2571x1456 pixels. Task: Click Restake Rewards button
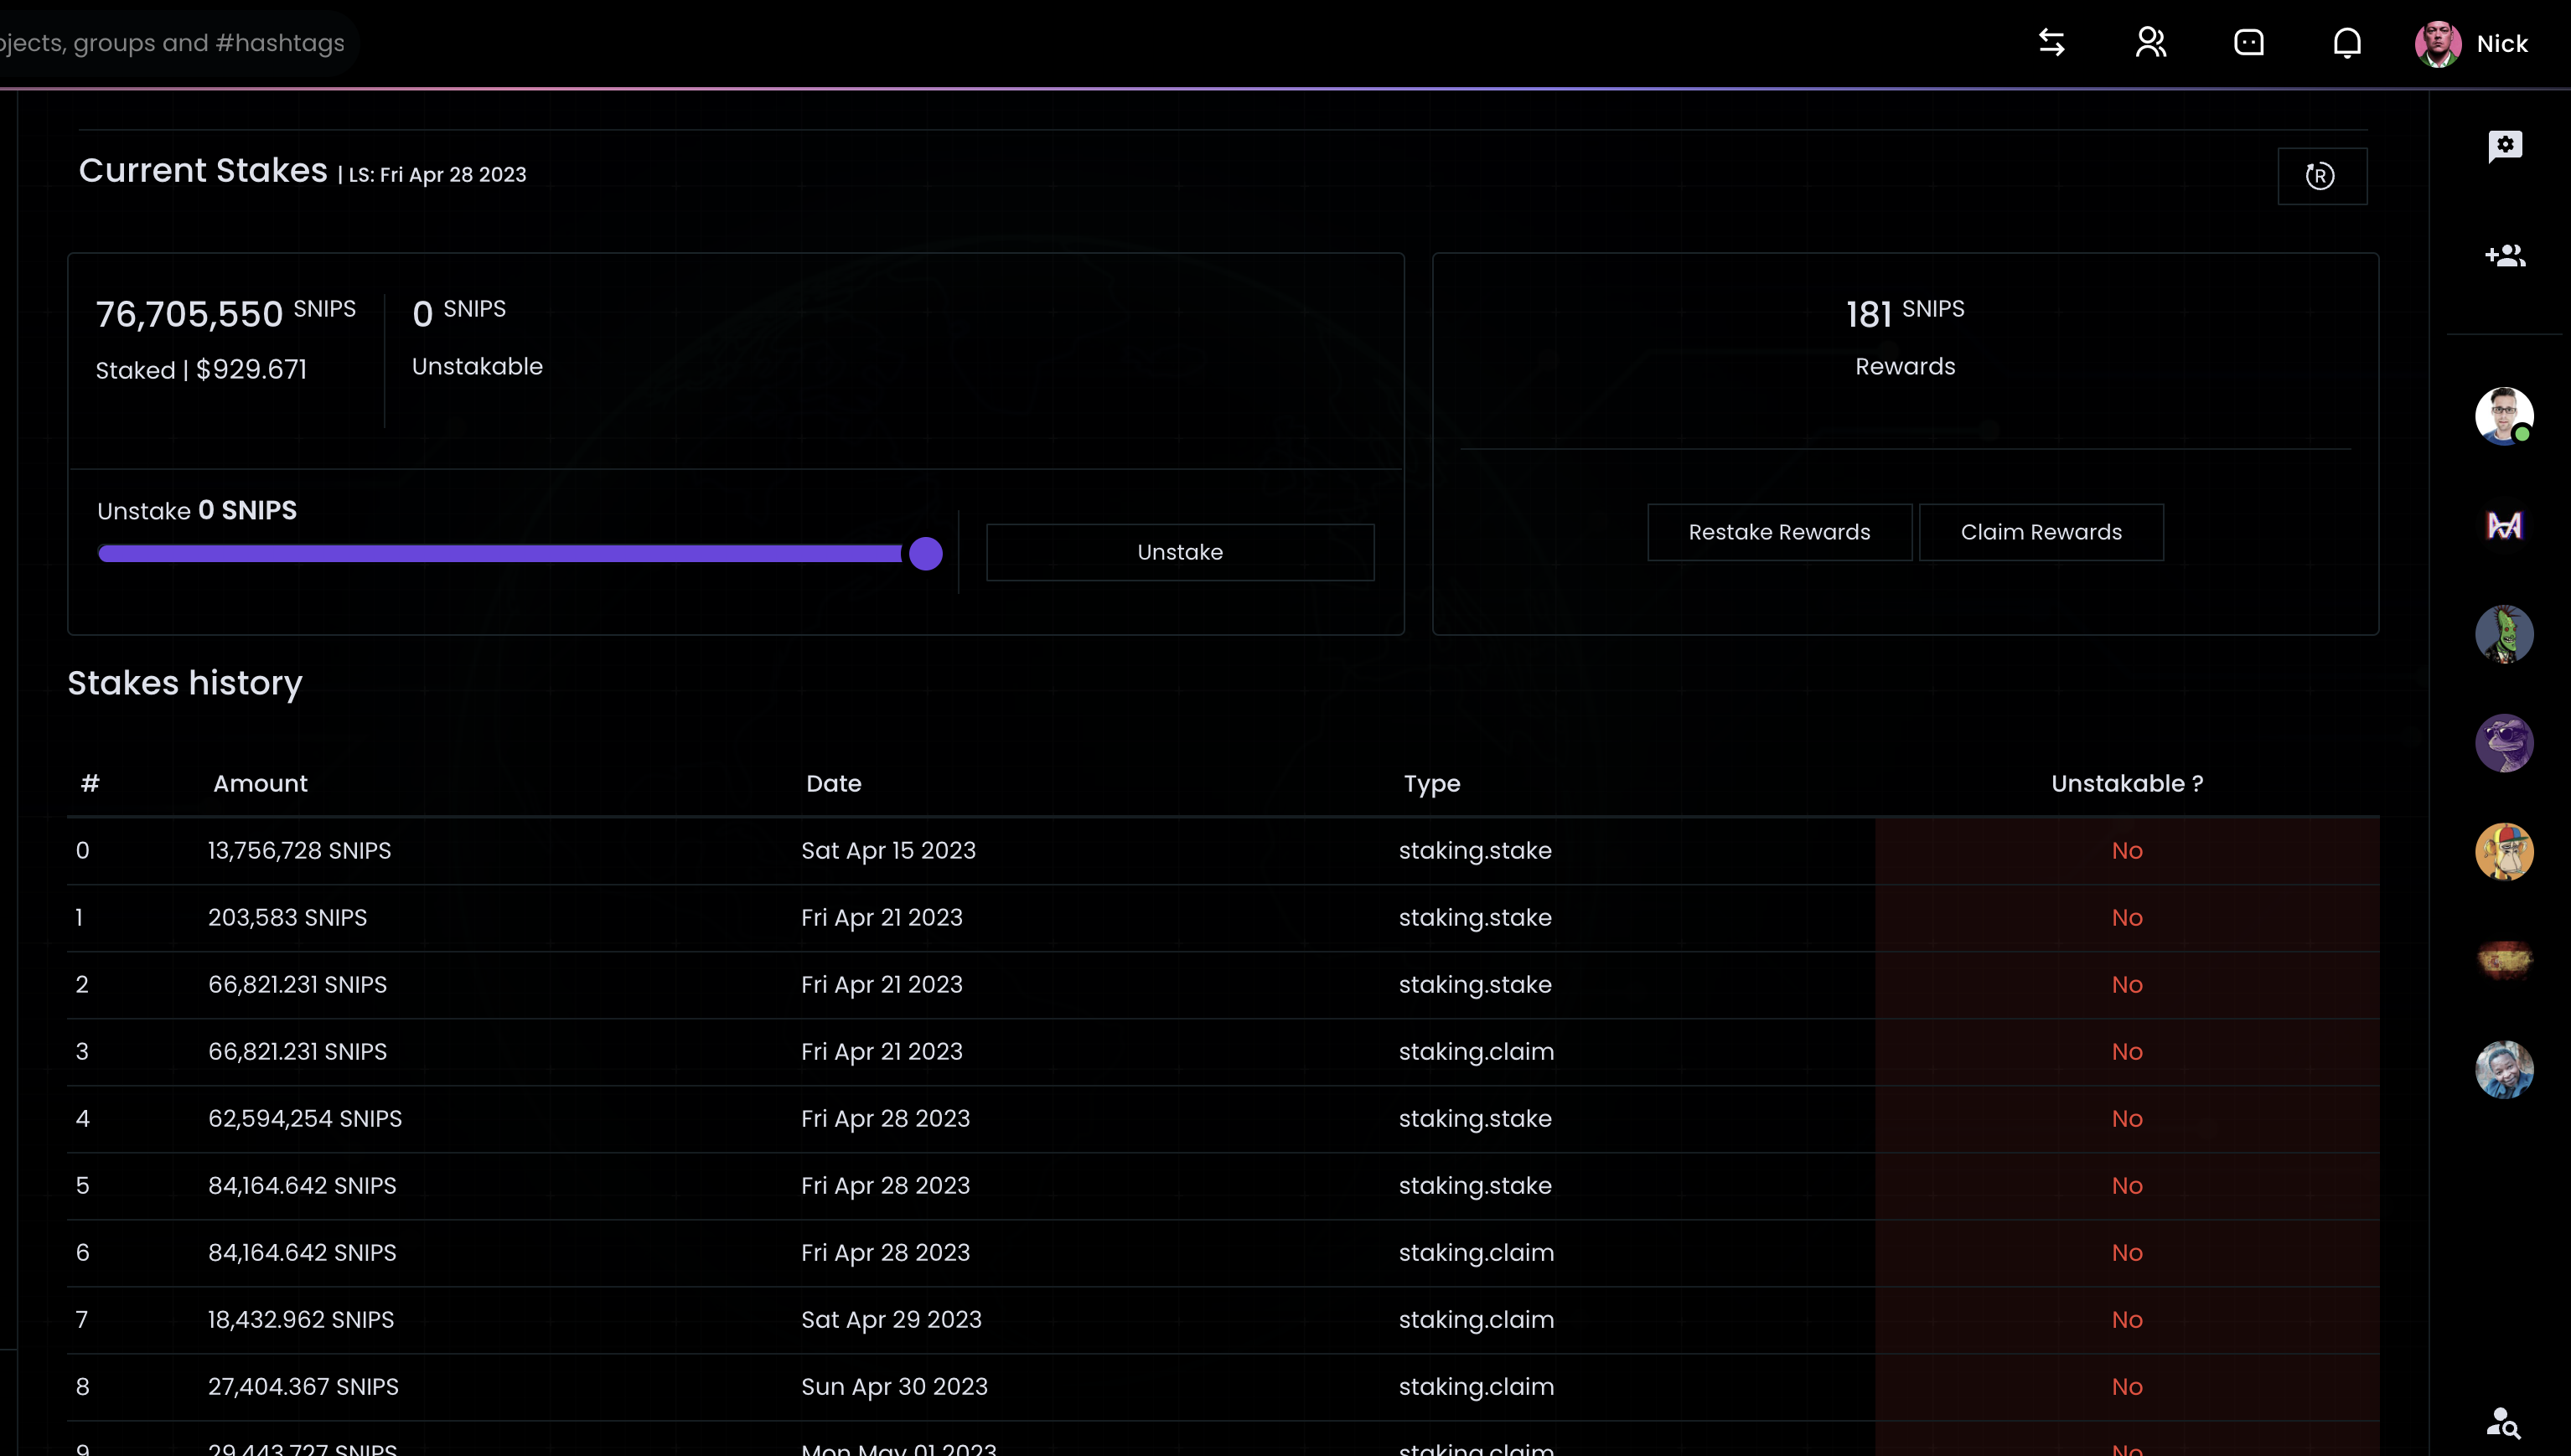1779,532
